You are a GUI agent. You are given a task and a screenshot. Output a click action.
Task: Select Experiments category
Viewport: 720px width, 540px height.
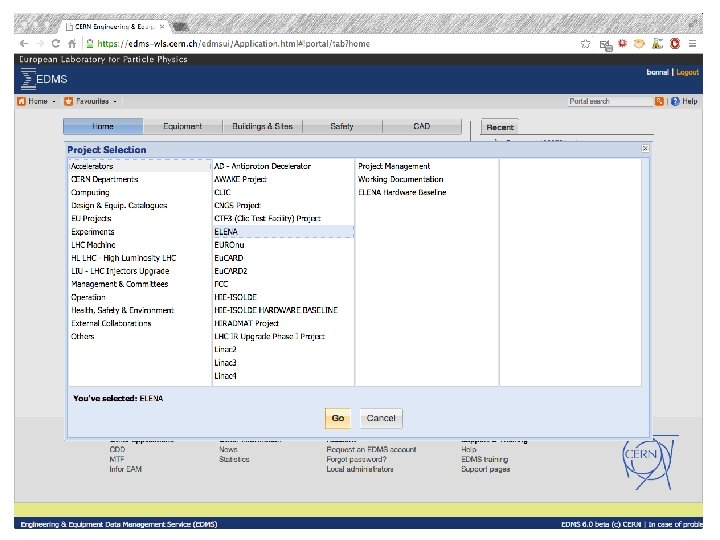pyautogui.click(x=140, y=232)
